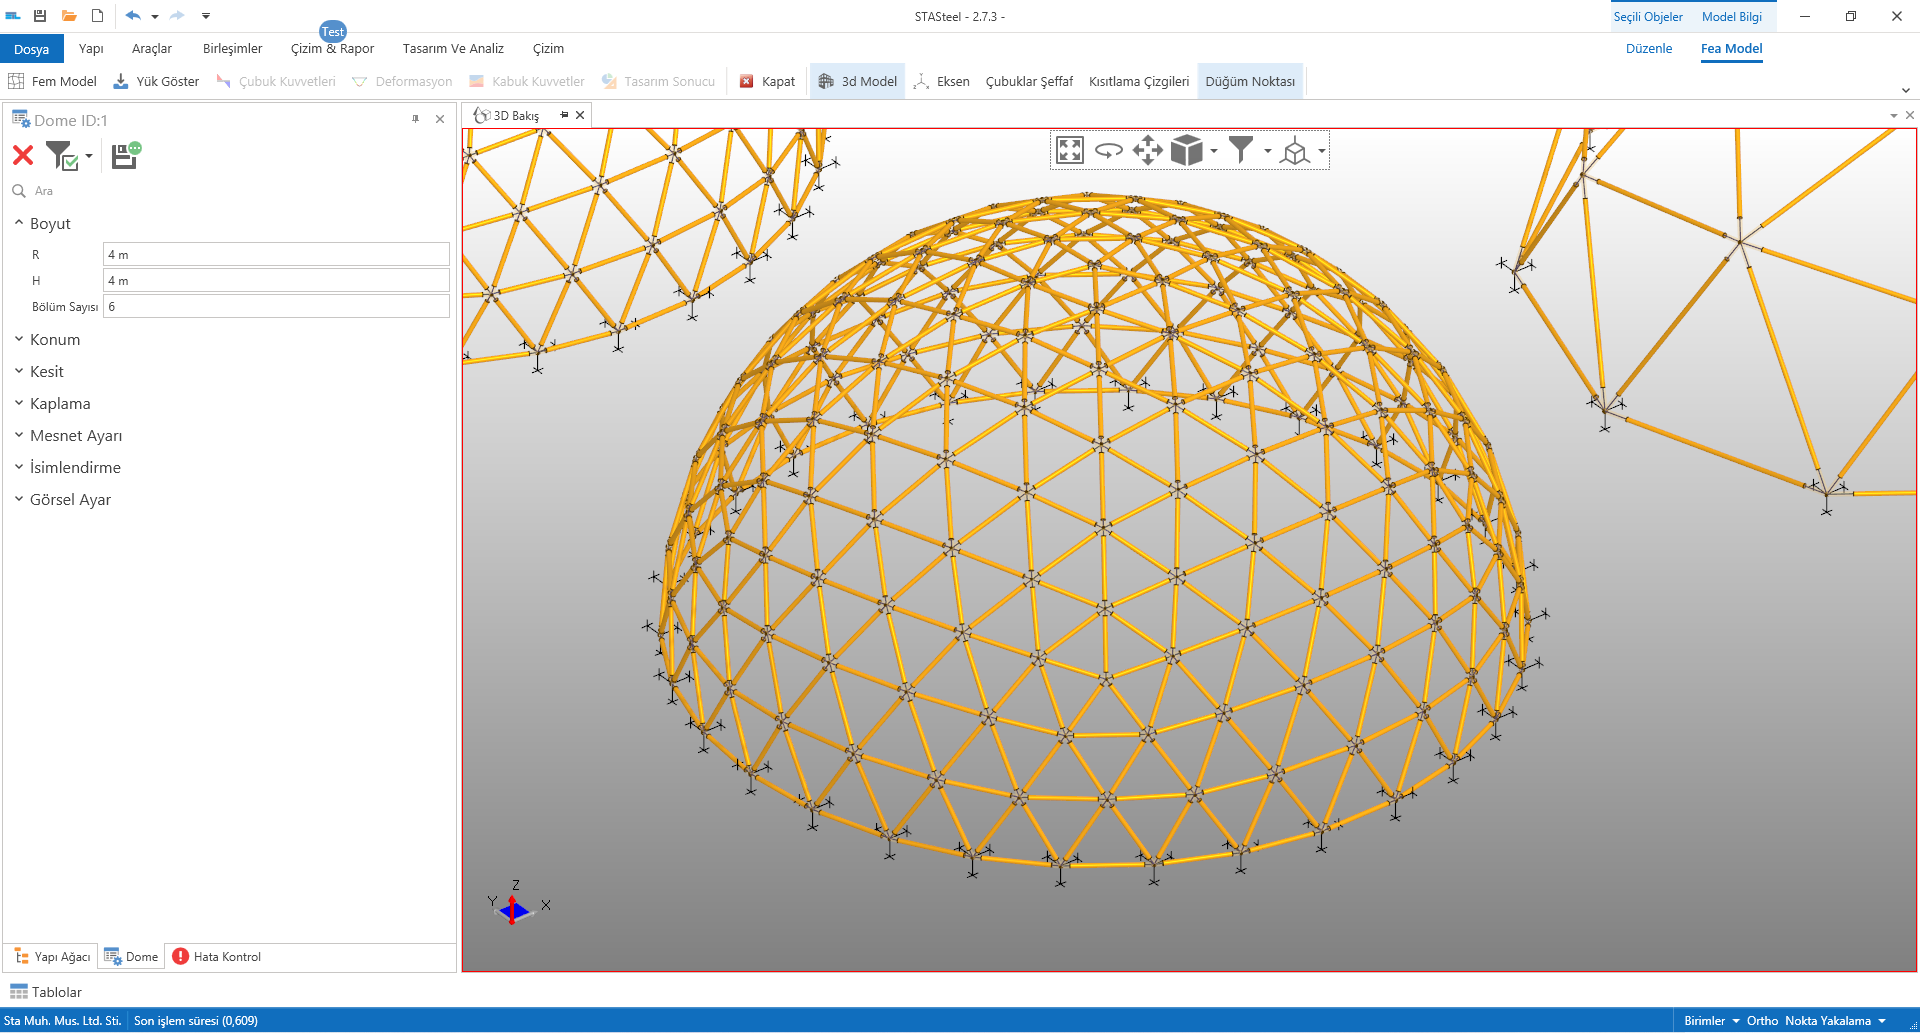
Task: Activate the pan arrows tool
Action: [1147, 151]
